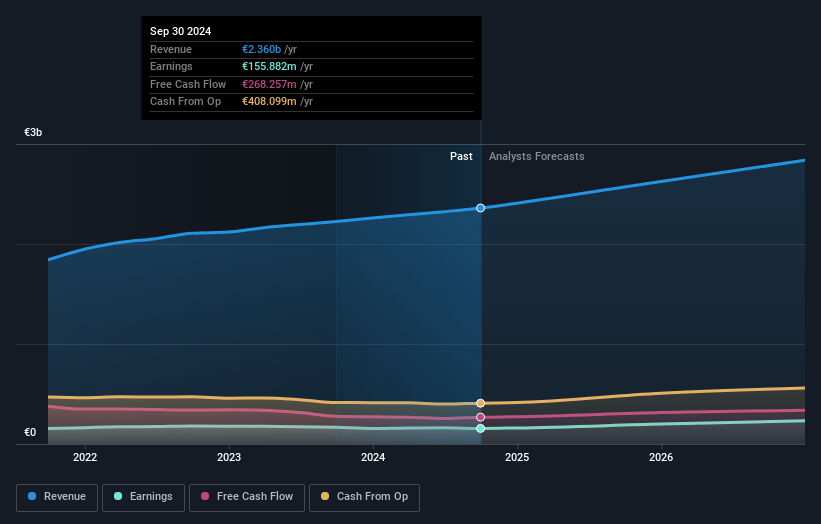The image size is (821, 524).
Task: Click the €2.360b revenue value
Action: pos(261,49)
